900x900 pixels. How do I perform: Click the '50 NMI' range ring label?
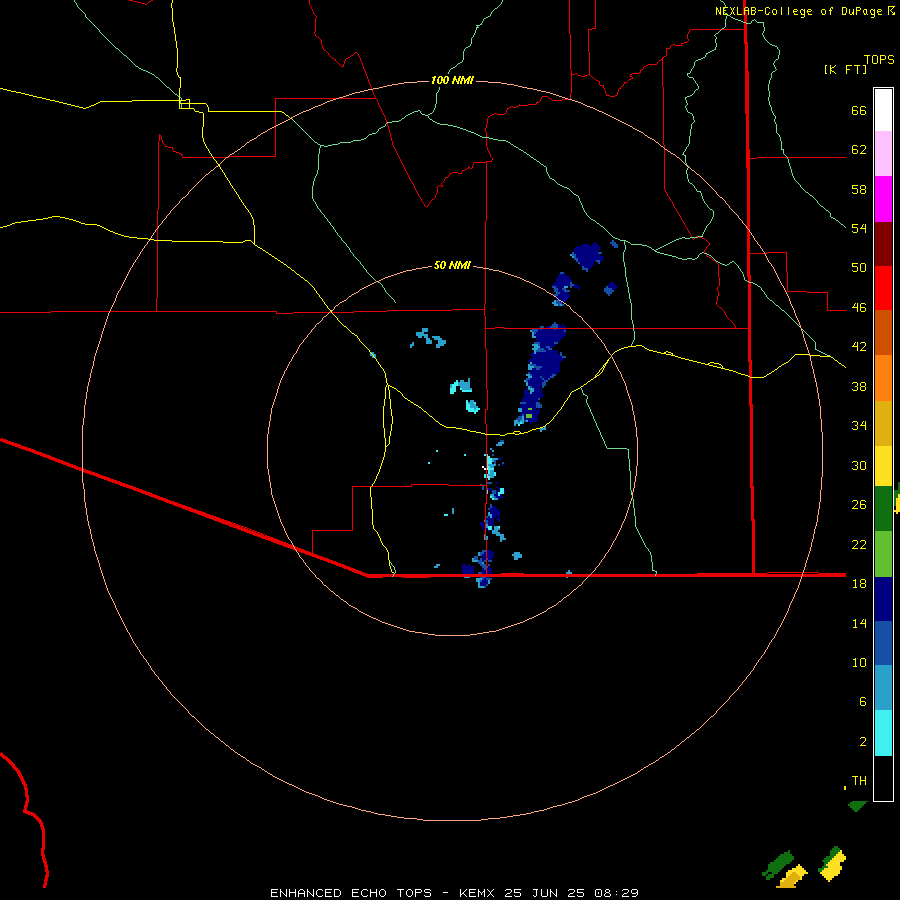[x=452, y=265]
